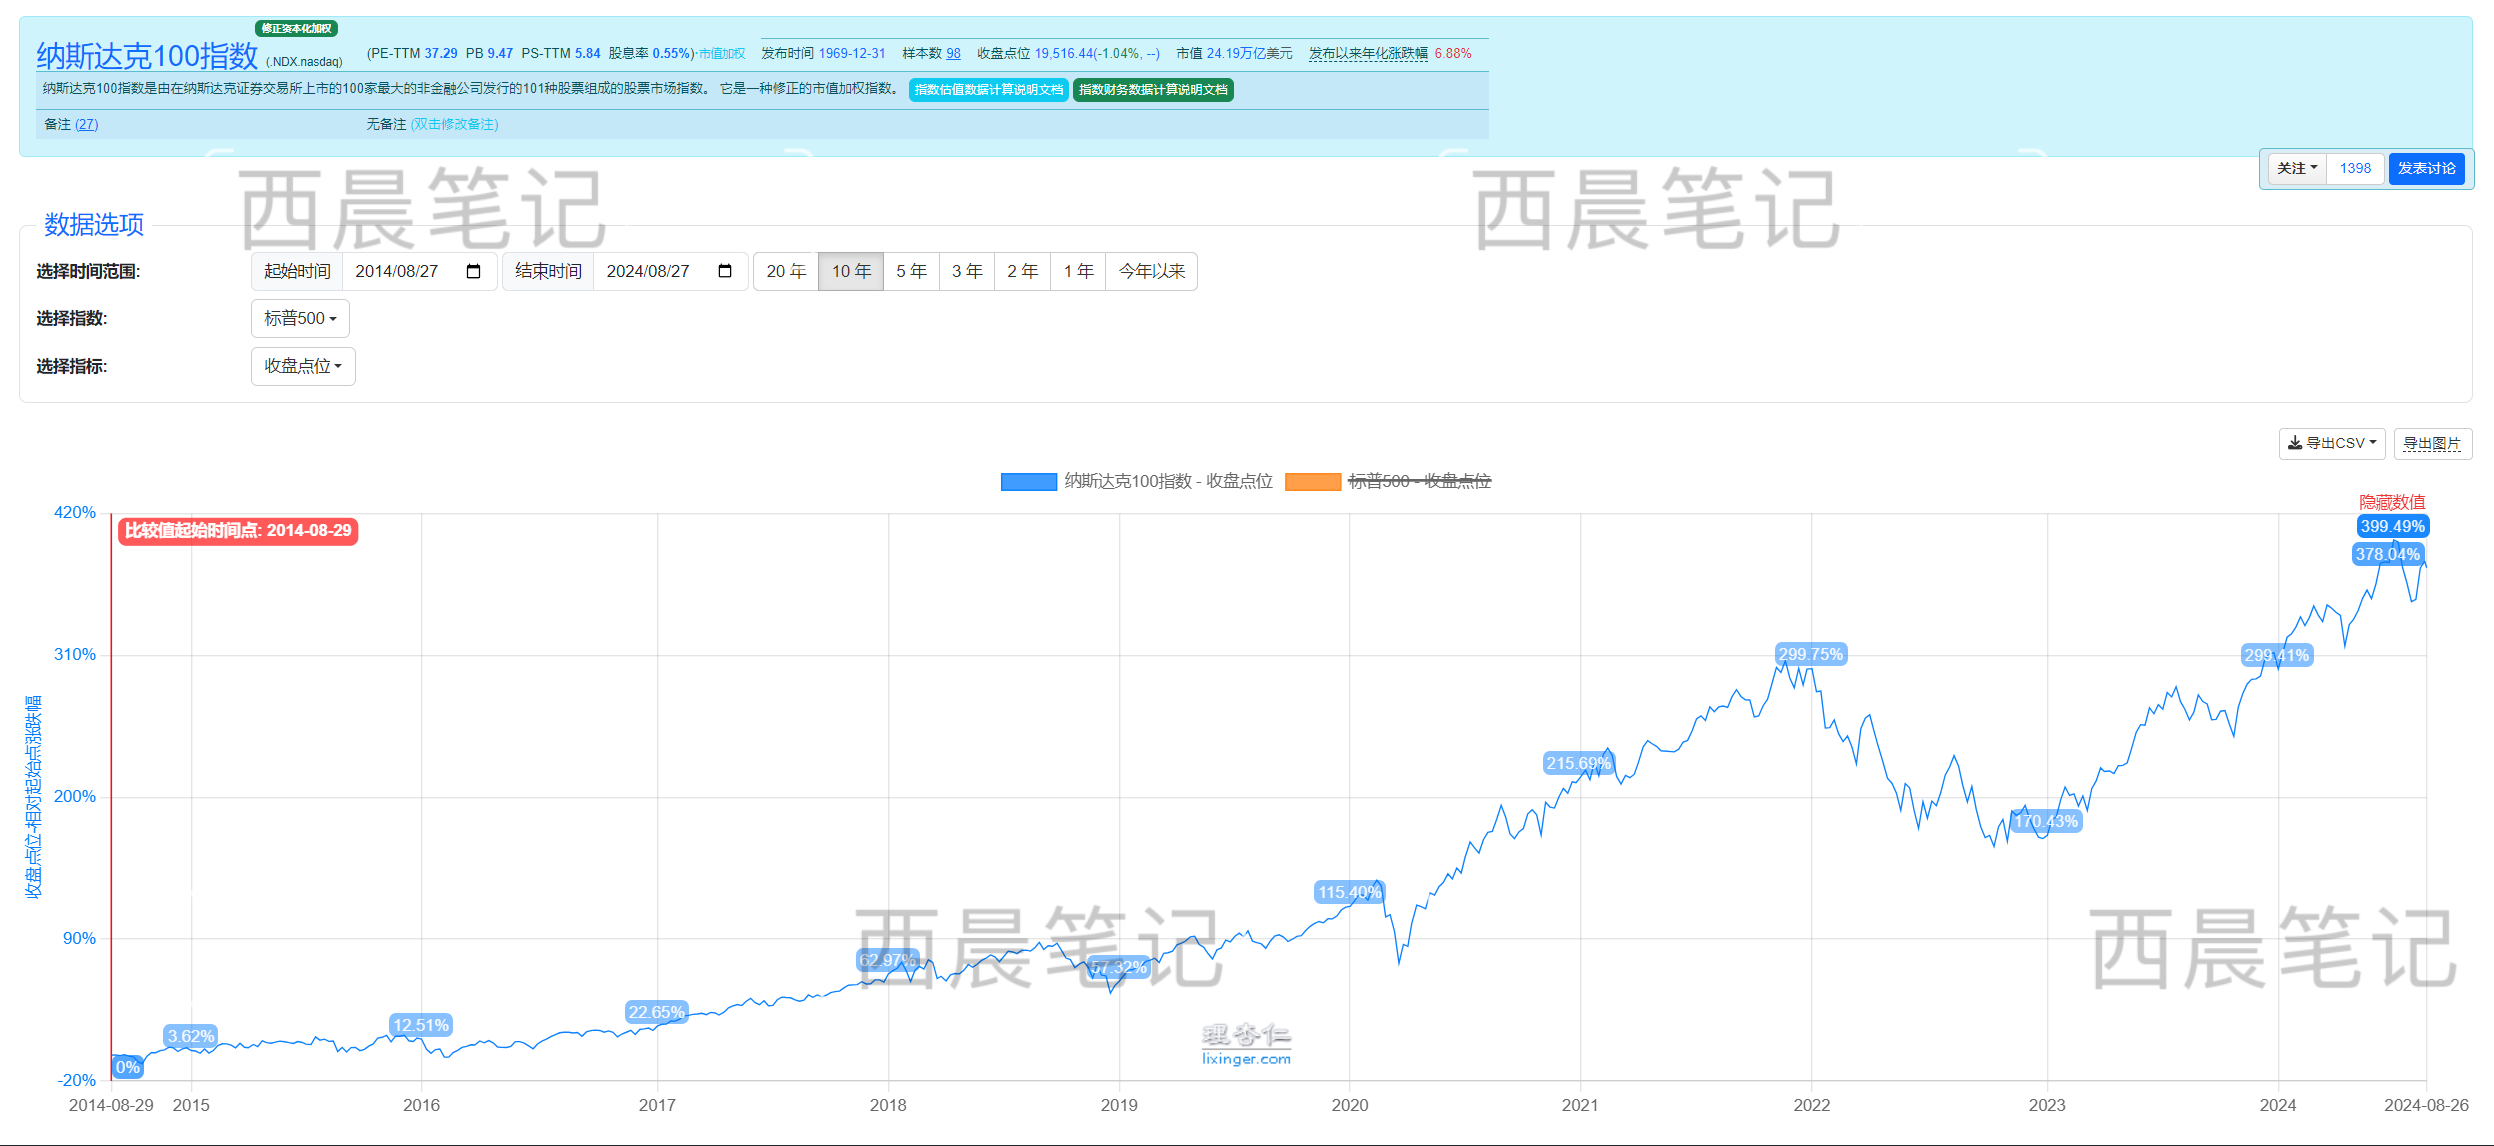The image size is (2494, 1146).
Task: Switch to the 20年 time range
Action: click(x=788, y=271)
